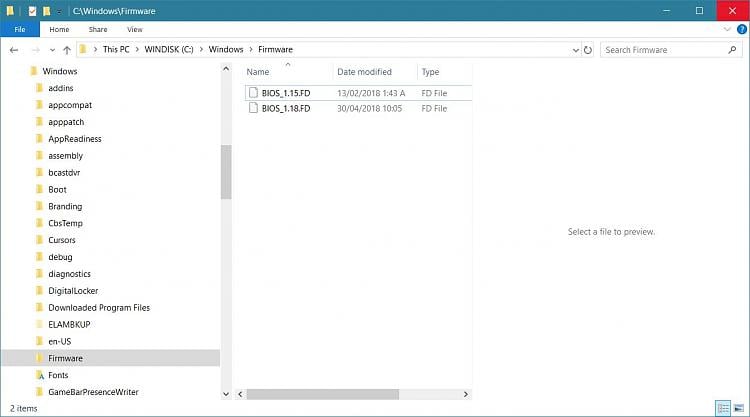The height and width of the screenshot is (417, 750).
Task: Select the AppReadiness folder
Action: pyautogui.click(x=75, y=139)
